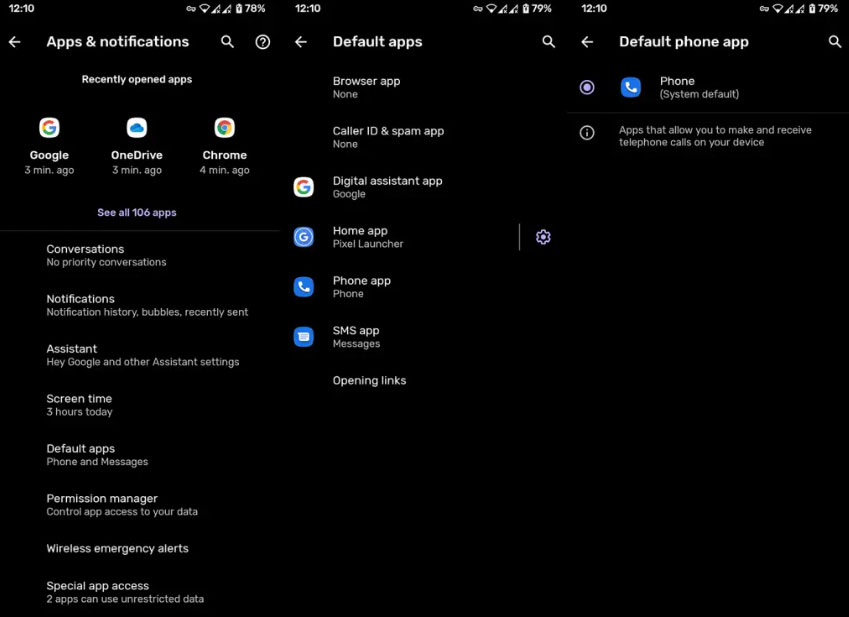Screen dimensions: 849x617
Task: Open Home app settings gear
Action: tap(543, 237)
